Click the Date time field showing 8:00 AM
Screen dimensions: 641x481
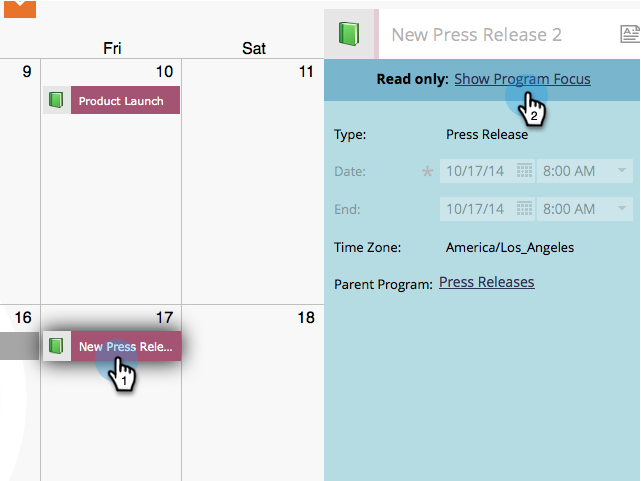pos(585,171)
